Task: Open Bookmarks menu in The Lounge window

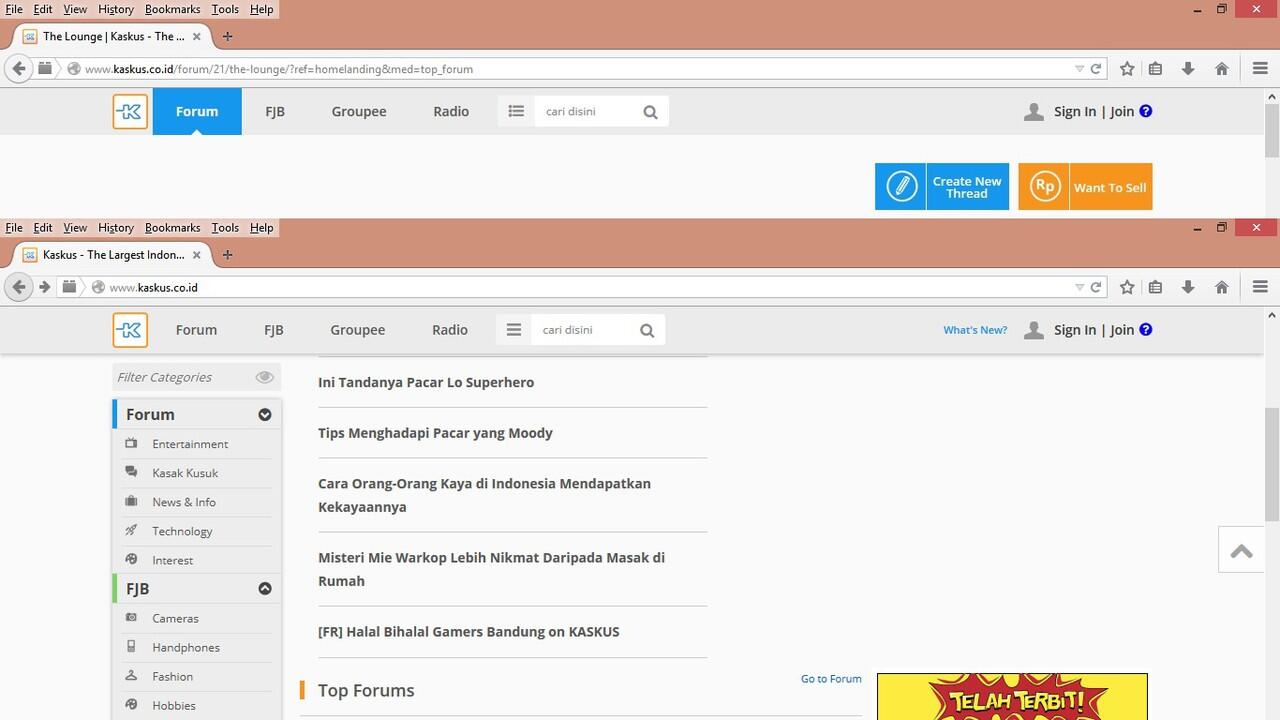Action: click(x=172, y=9)
